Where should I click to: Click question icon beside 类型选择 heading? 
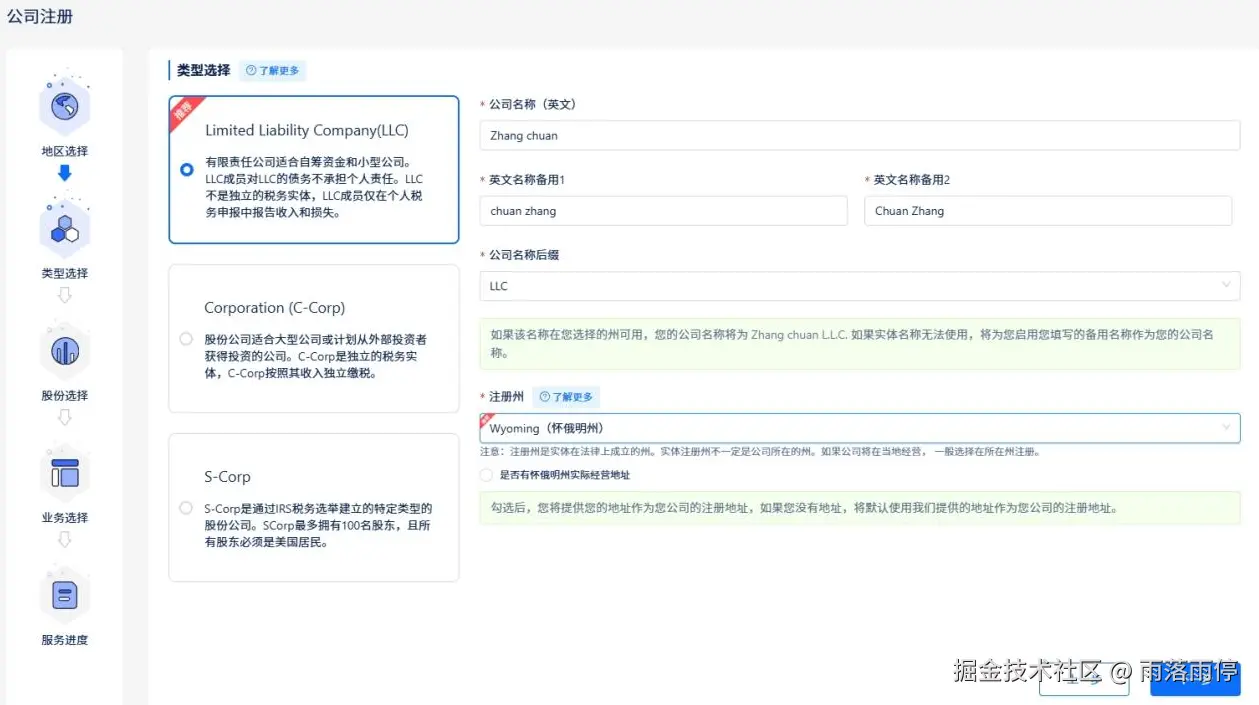[x=251, y=71]
